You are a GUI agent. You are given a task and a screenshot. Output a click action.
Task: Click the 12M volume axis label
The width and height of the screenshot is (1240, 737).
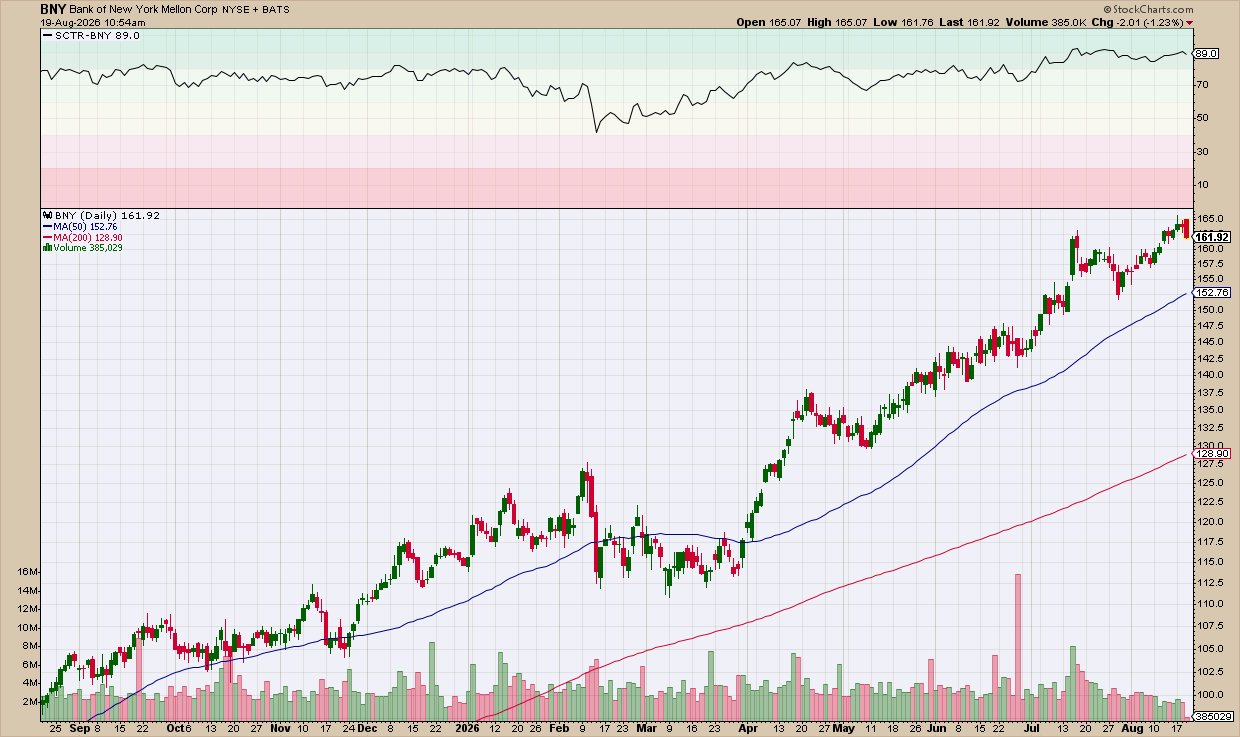[x=28, y=609]
